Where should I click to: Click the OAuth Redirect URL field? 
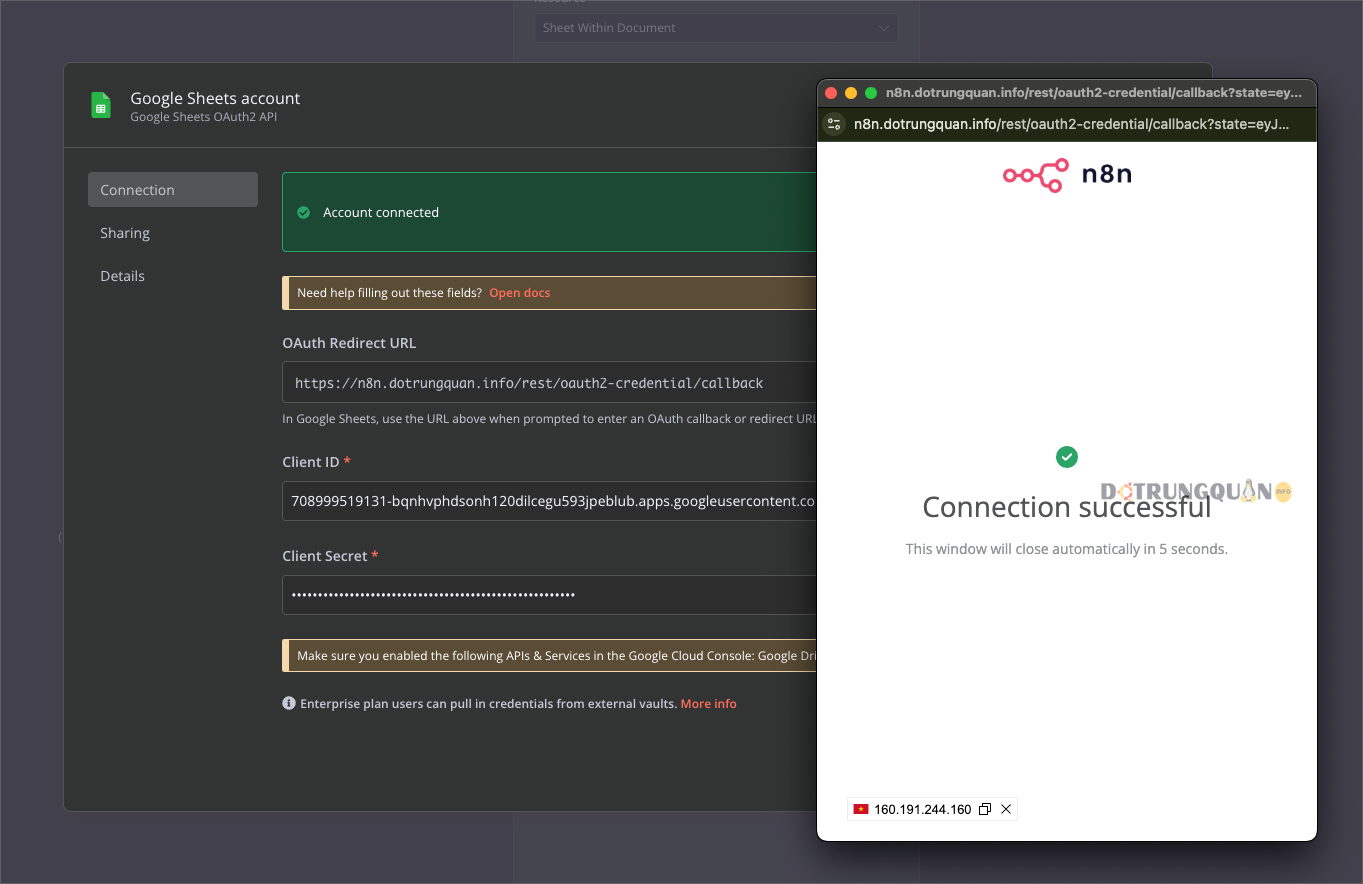(550, 383)
